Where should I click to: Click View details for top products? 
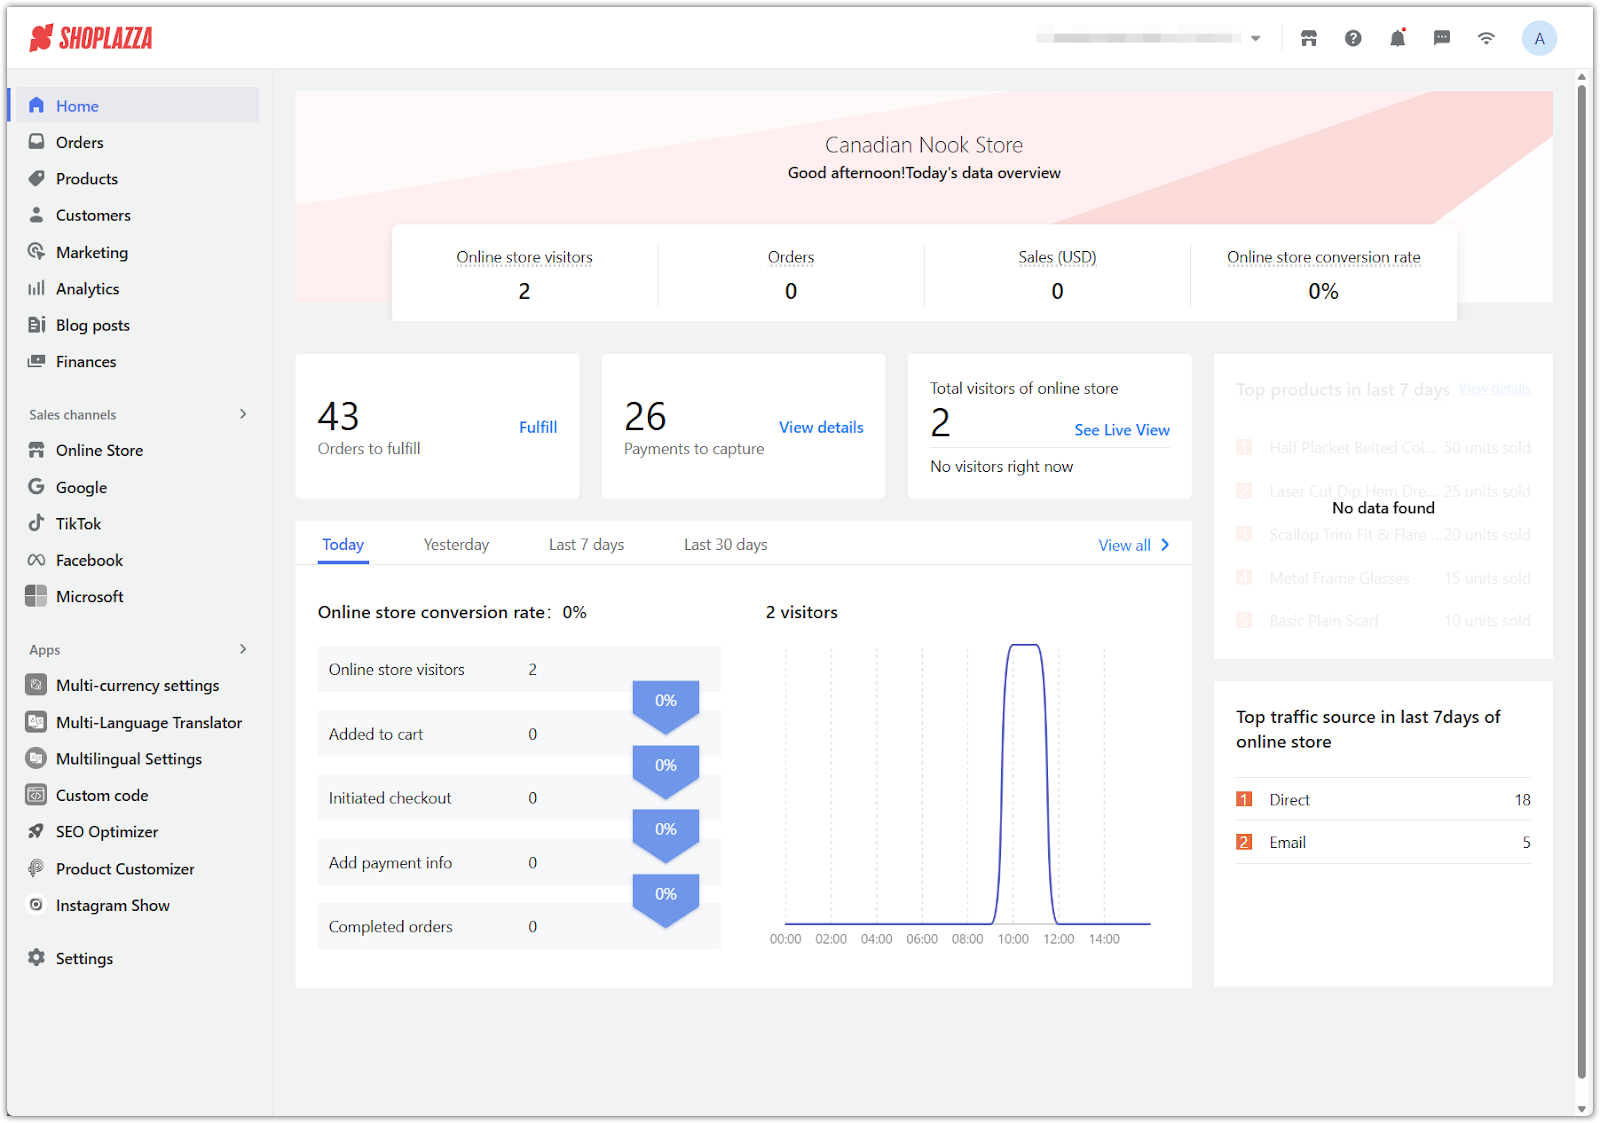click(1494, 389)
